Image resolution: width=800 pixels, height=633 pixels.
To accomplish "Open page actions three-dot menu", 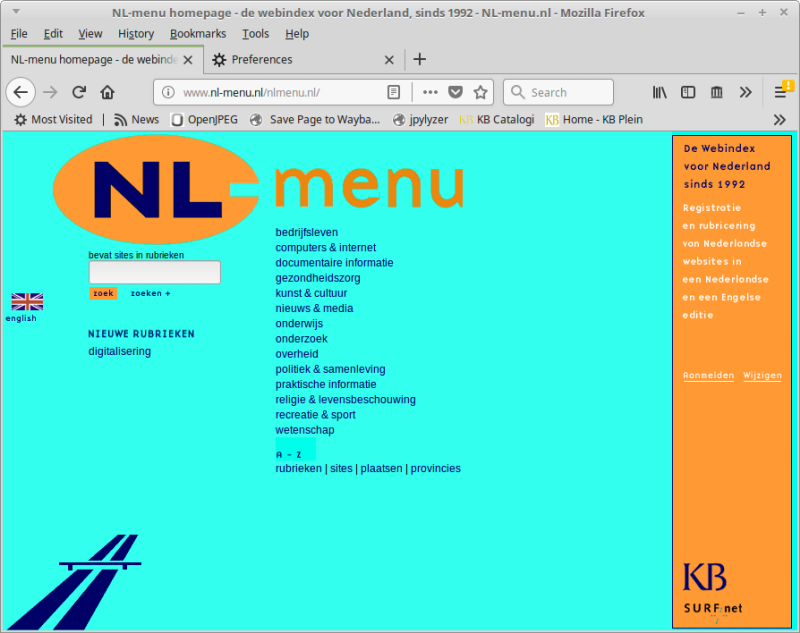I will [x=430, y=92].
